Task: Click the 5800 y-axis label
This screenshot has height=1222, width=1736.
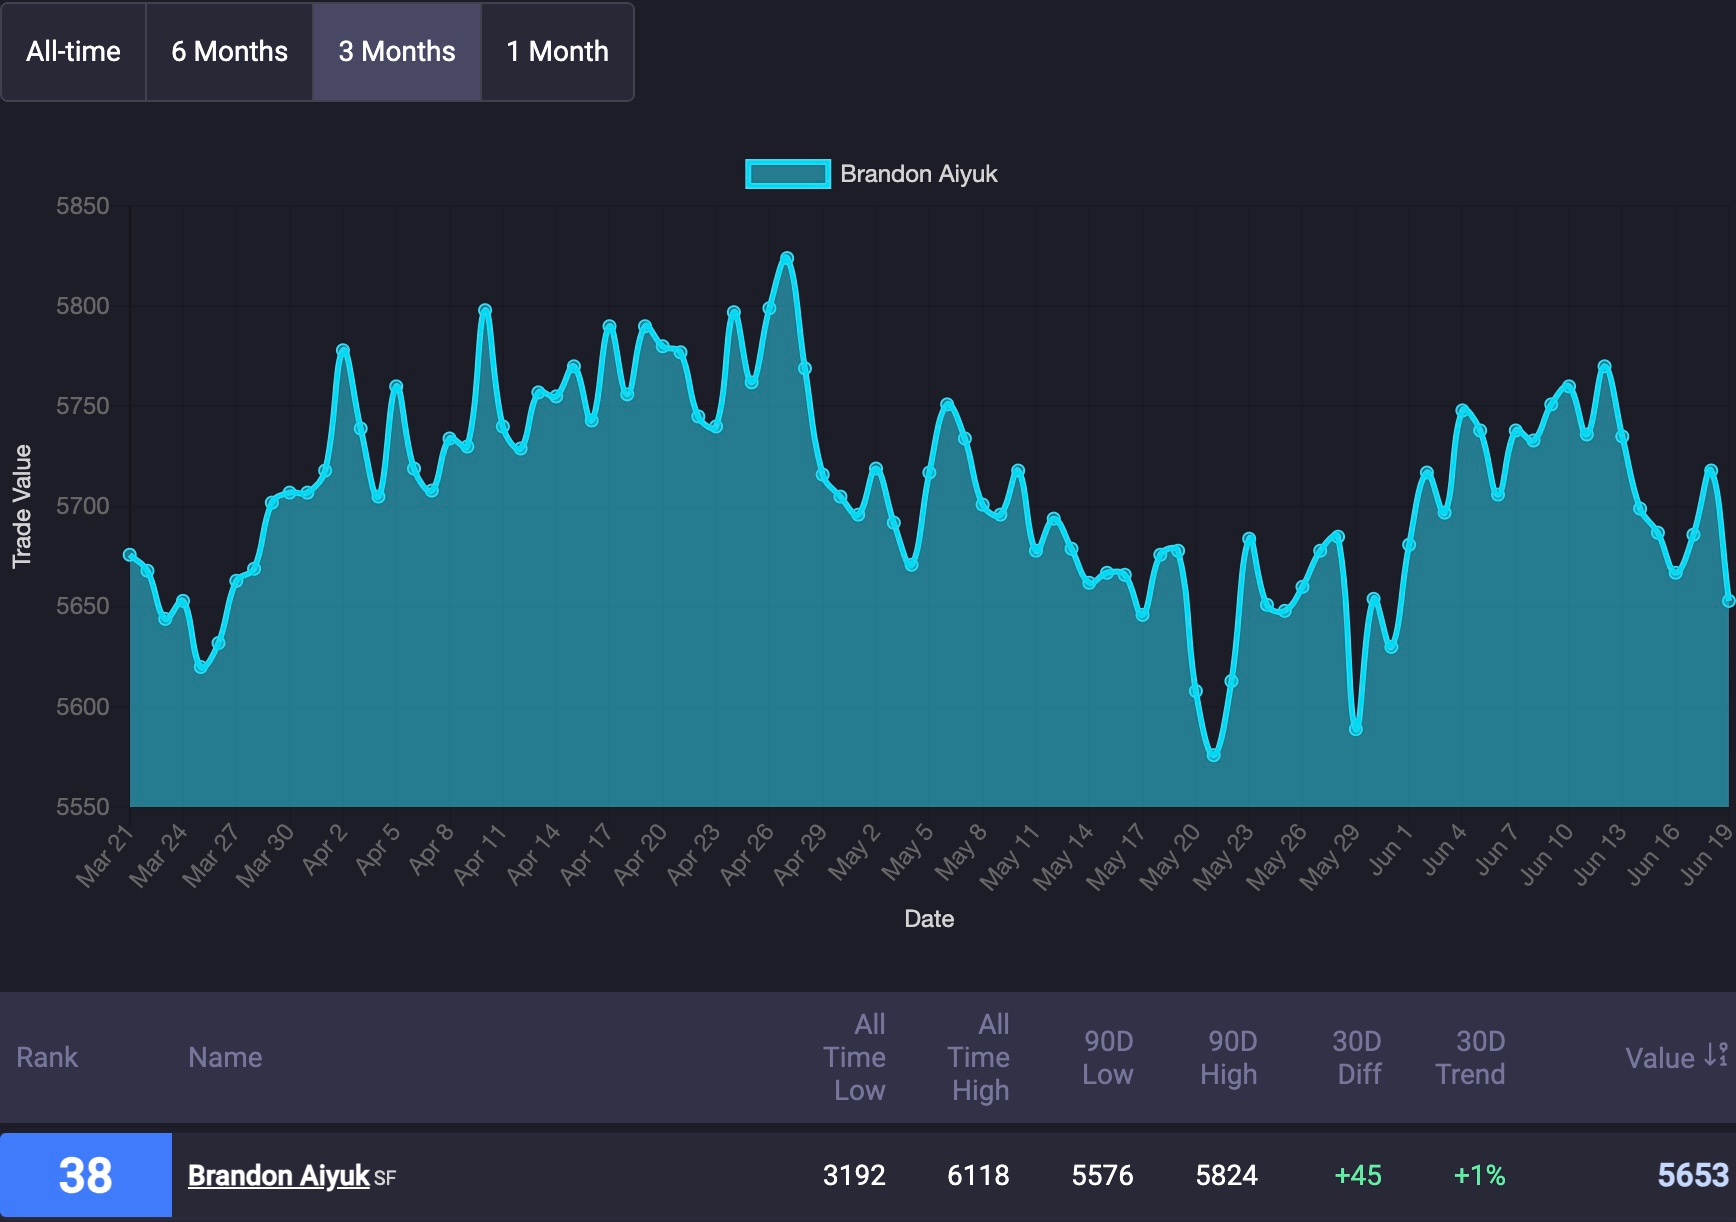Action: (82, 306)
